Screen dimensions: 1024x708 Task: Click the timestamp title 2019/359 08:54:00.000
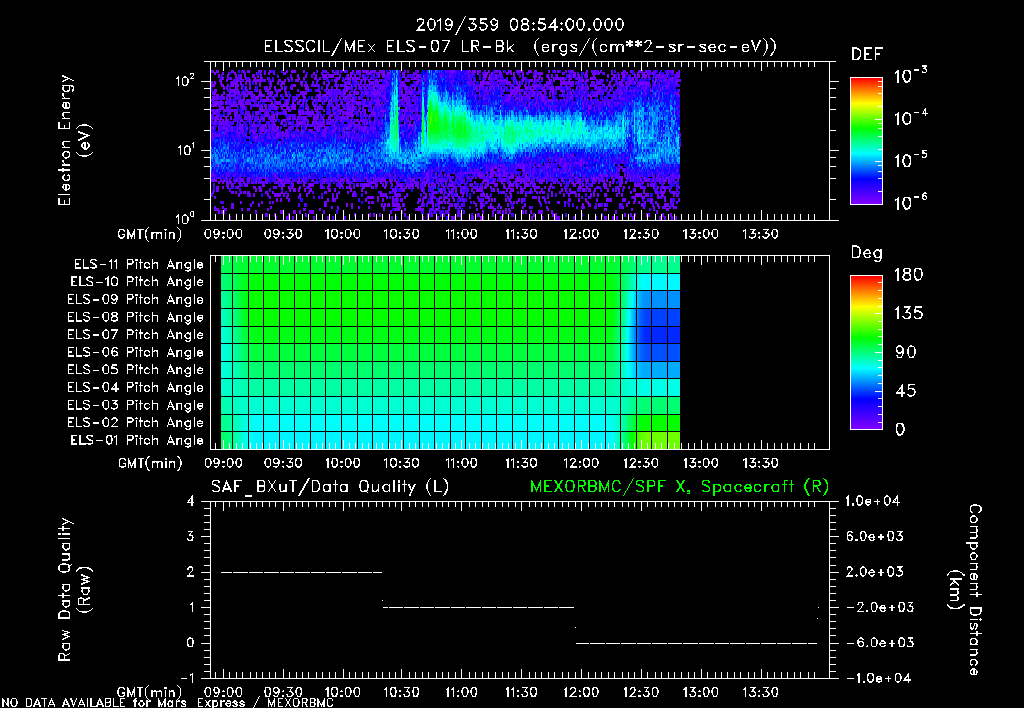pos(520,25)
